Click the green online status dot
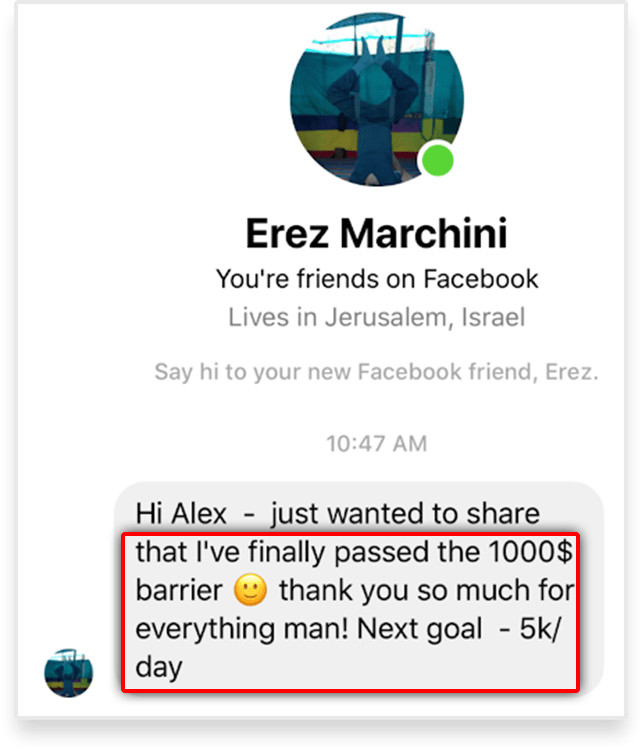642x750 pixels. pos(438,160)
